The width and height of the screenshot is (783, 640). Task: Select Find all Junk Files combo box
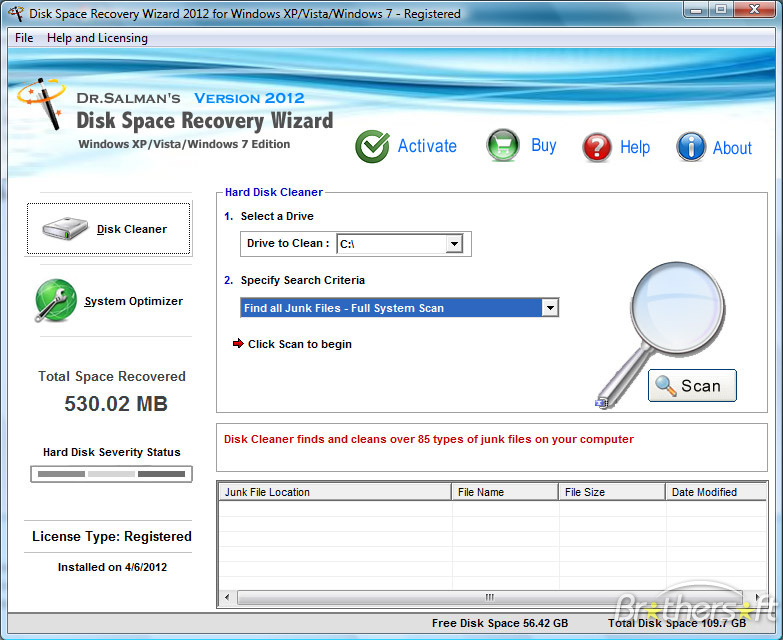point(399,308)
